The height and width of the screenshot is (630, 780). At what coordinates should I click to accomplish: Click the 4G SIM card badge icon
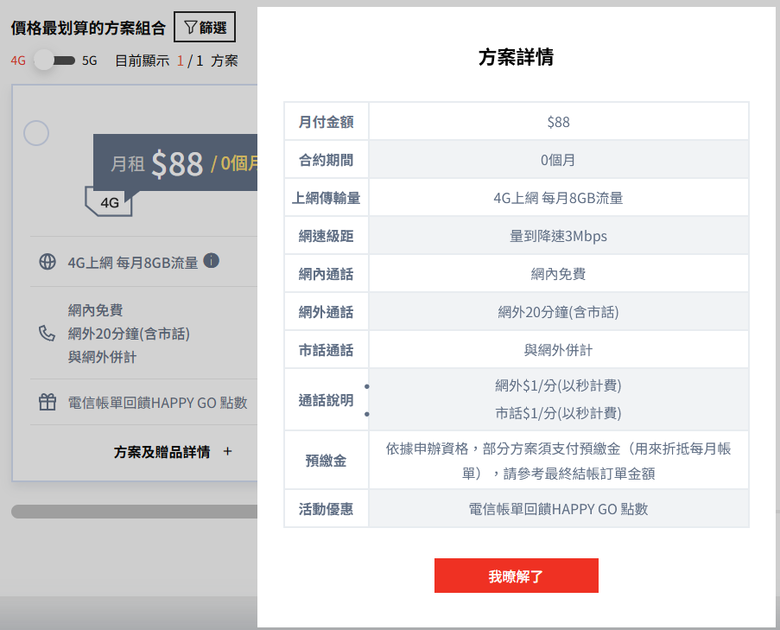coord(109,202)
